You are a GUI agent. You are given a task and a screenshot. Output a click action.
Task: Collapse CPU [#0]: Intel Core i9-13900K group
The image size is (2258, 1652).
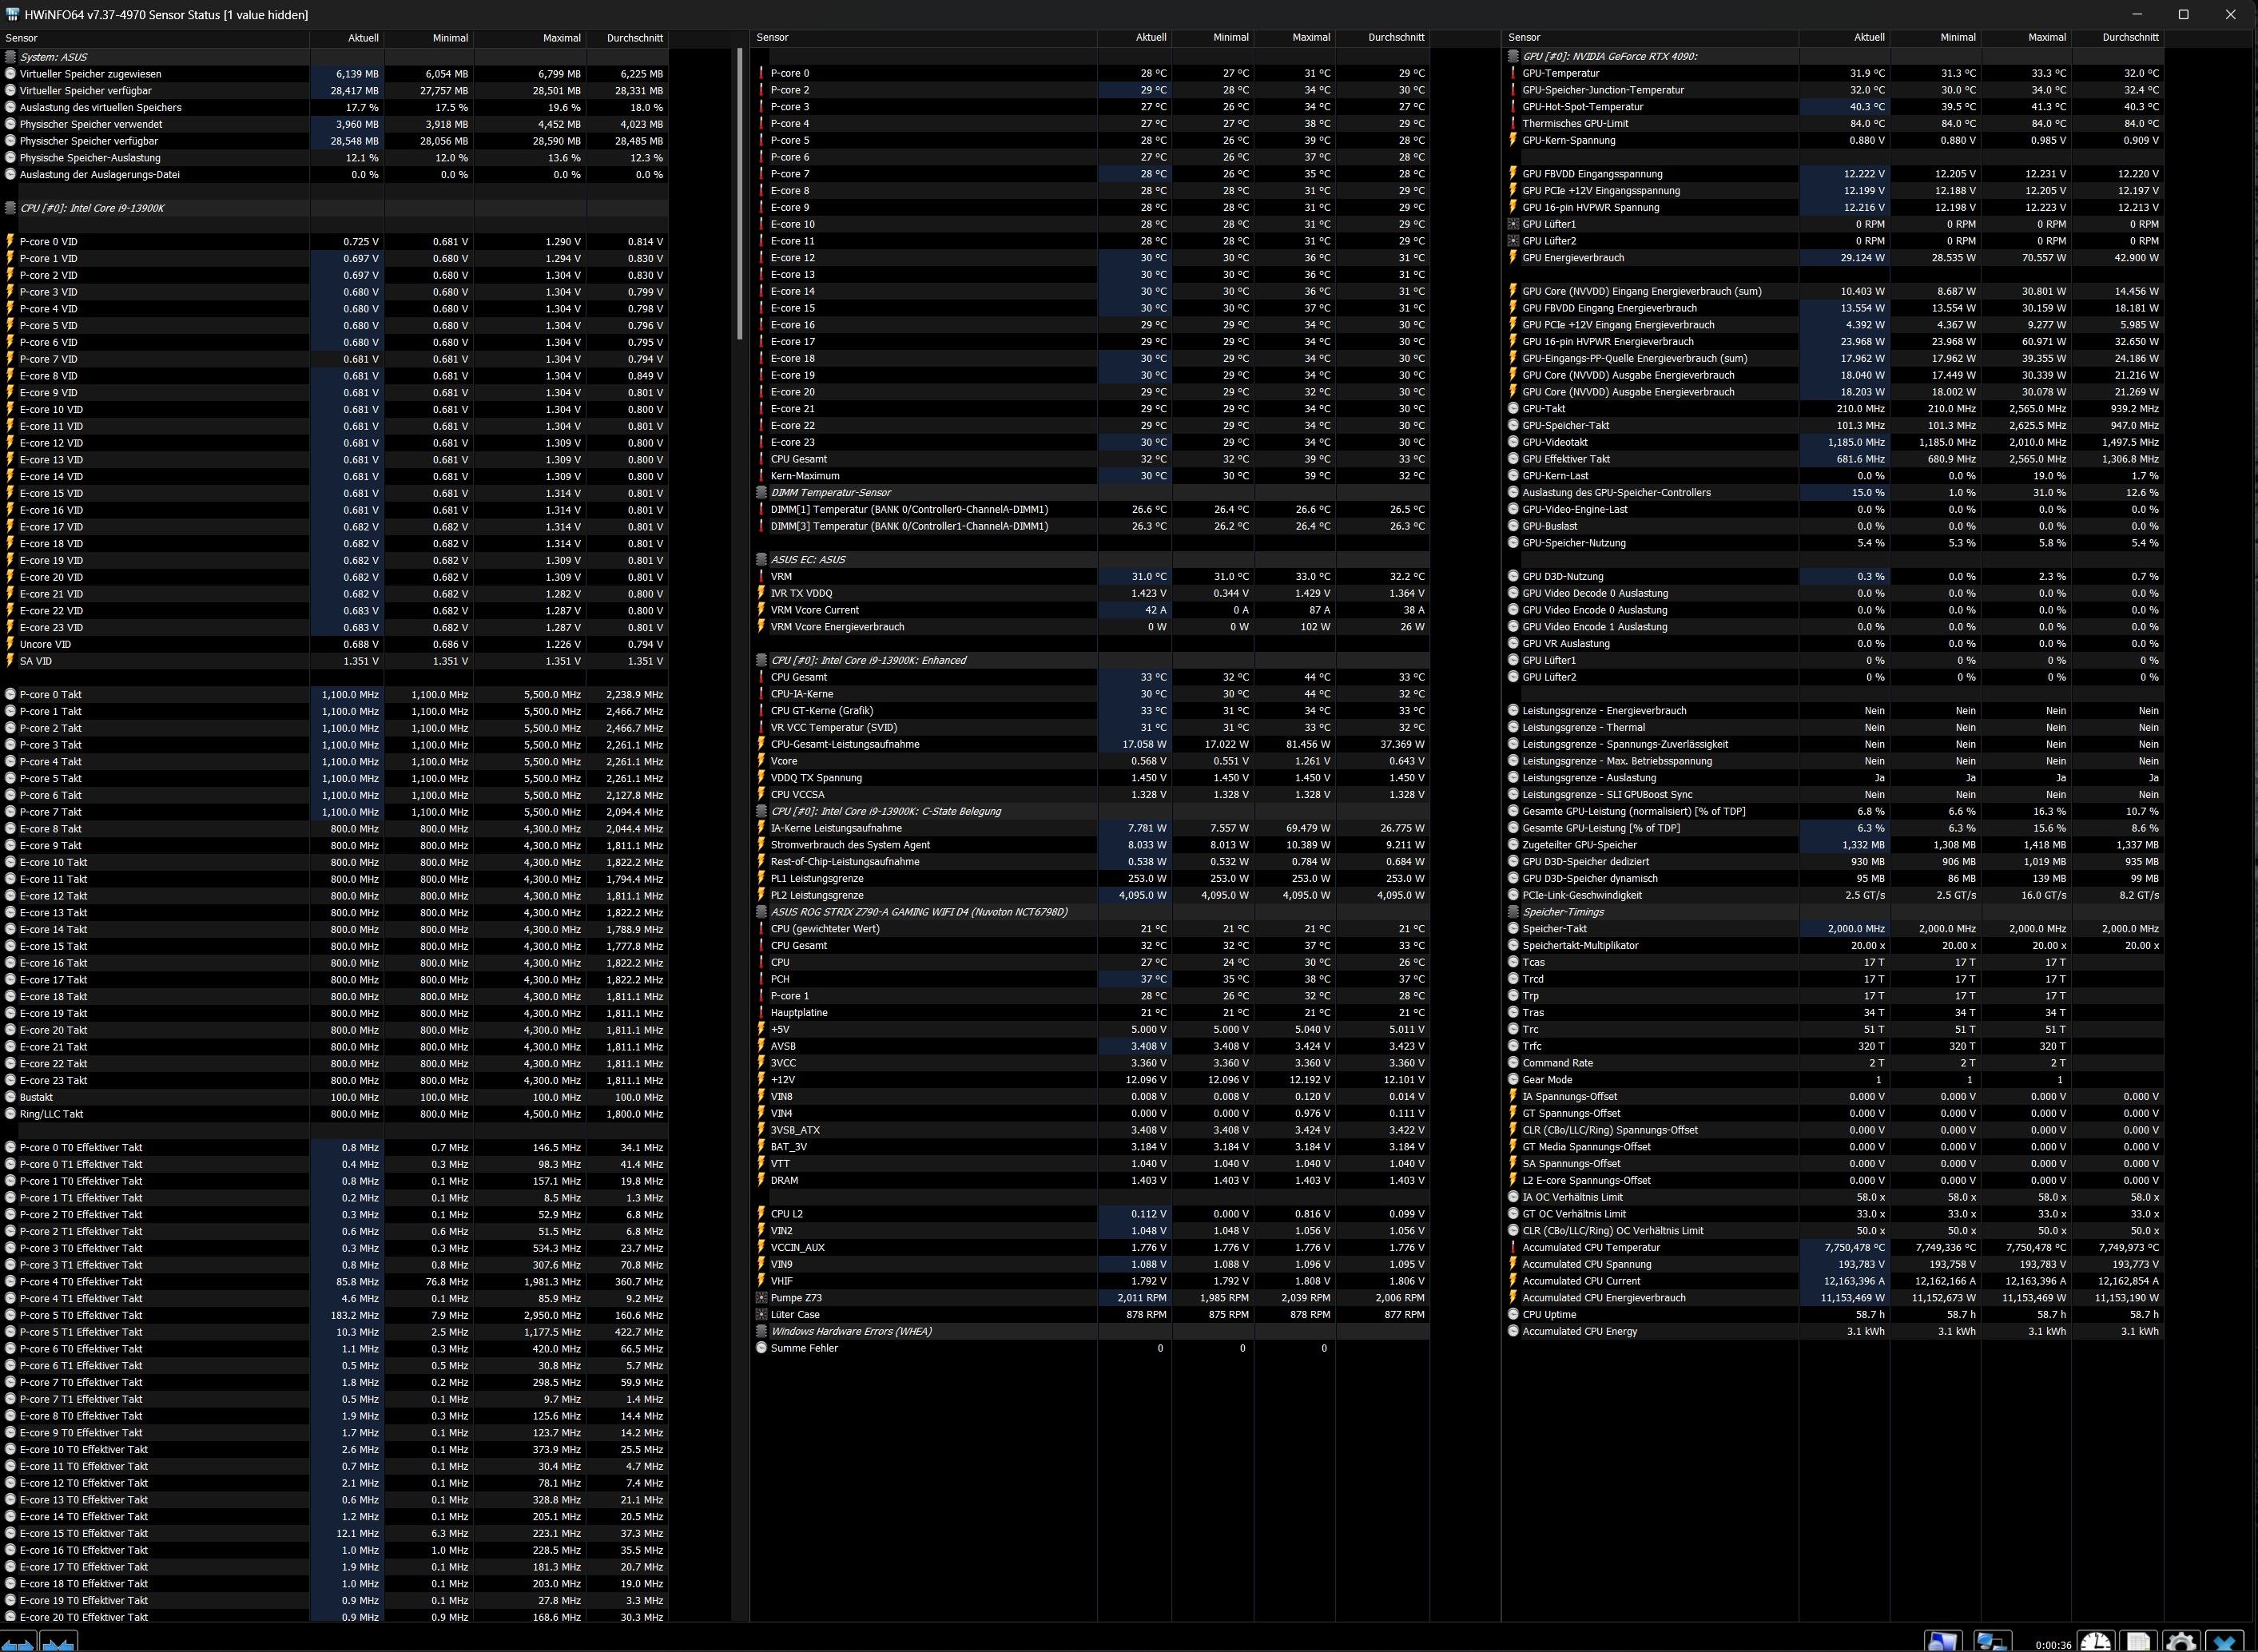pyautogui.click(x=92, y=208)
